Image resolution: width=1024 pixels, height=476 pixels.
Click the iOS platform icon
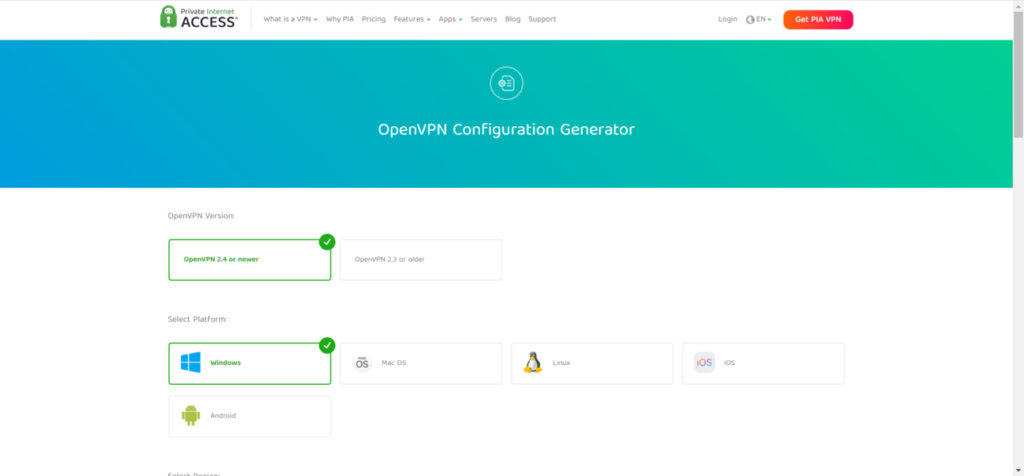coord(704,363)
